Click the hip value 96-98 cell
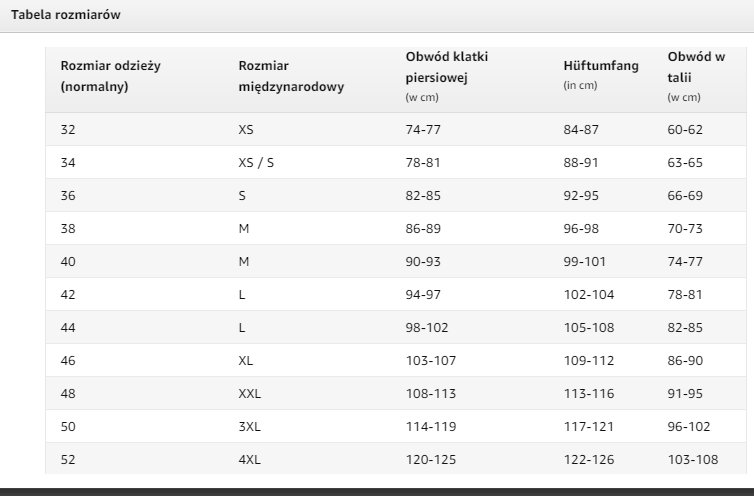 (581, 229)
